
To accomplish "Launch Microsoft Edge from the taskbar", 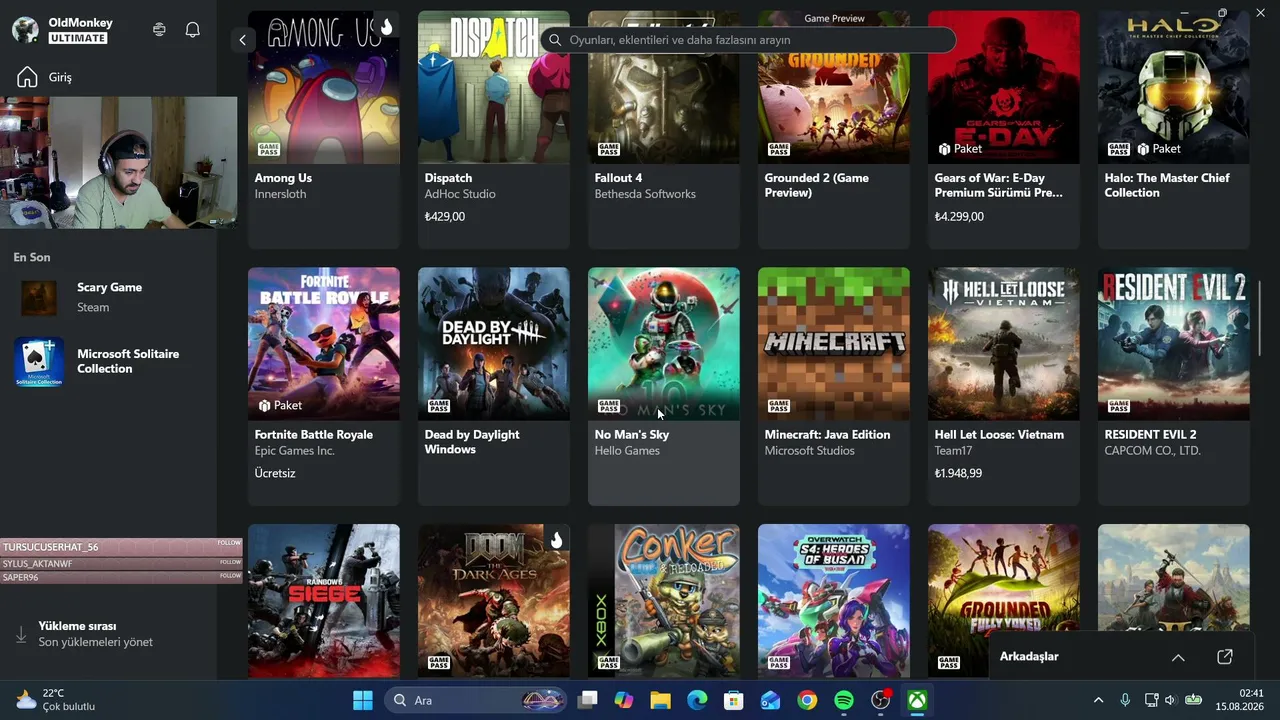I will 697,700.
